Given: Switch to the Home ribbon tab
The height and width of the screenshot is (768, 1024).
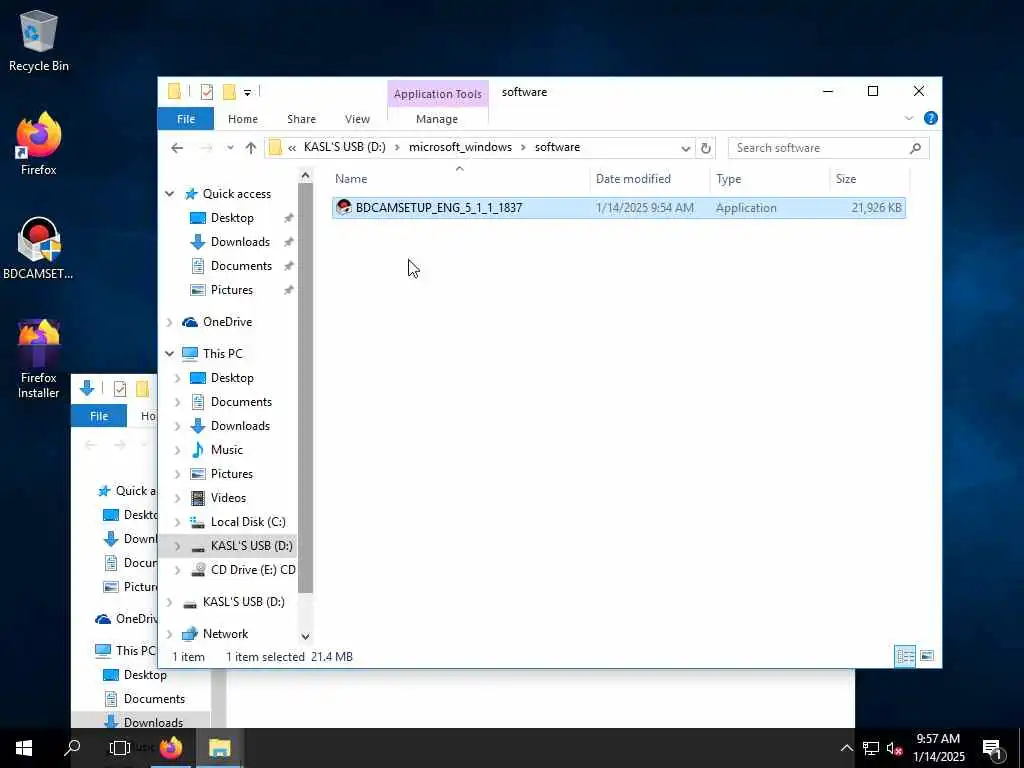Looking at the screenshot, I should (243, 119).
